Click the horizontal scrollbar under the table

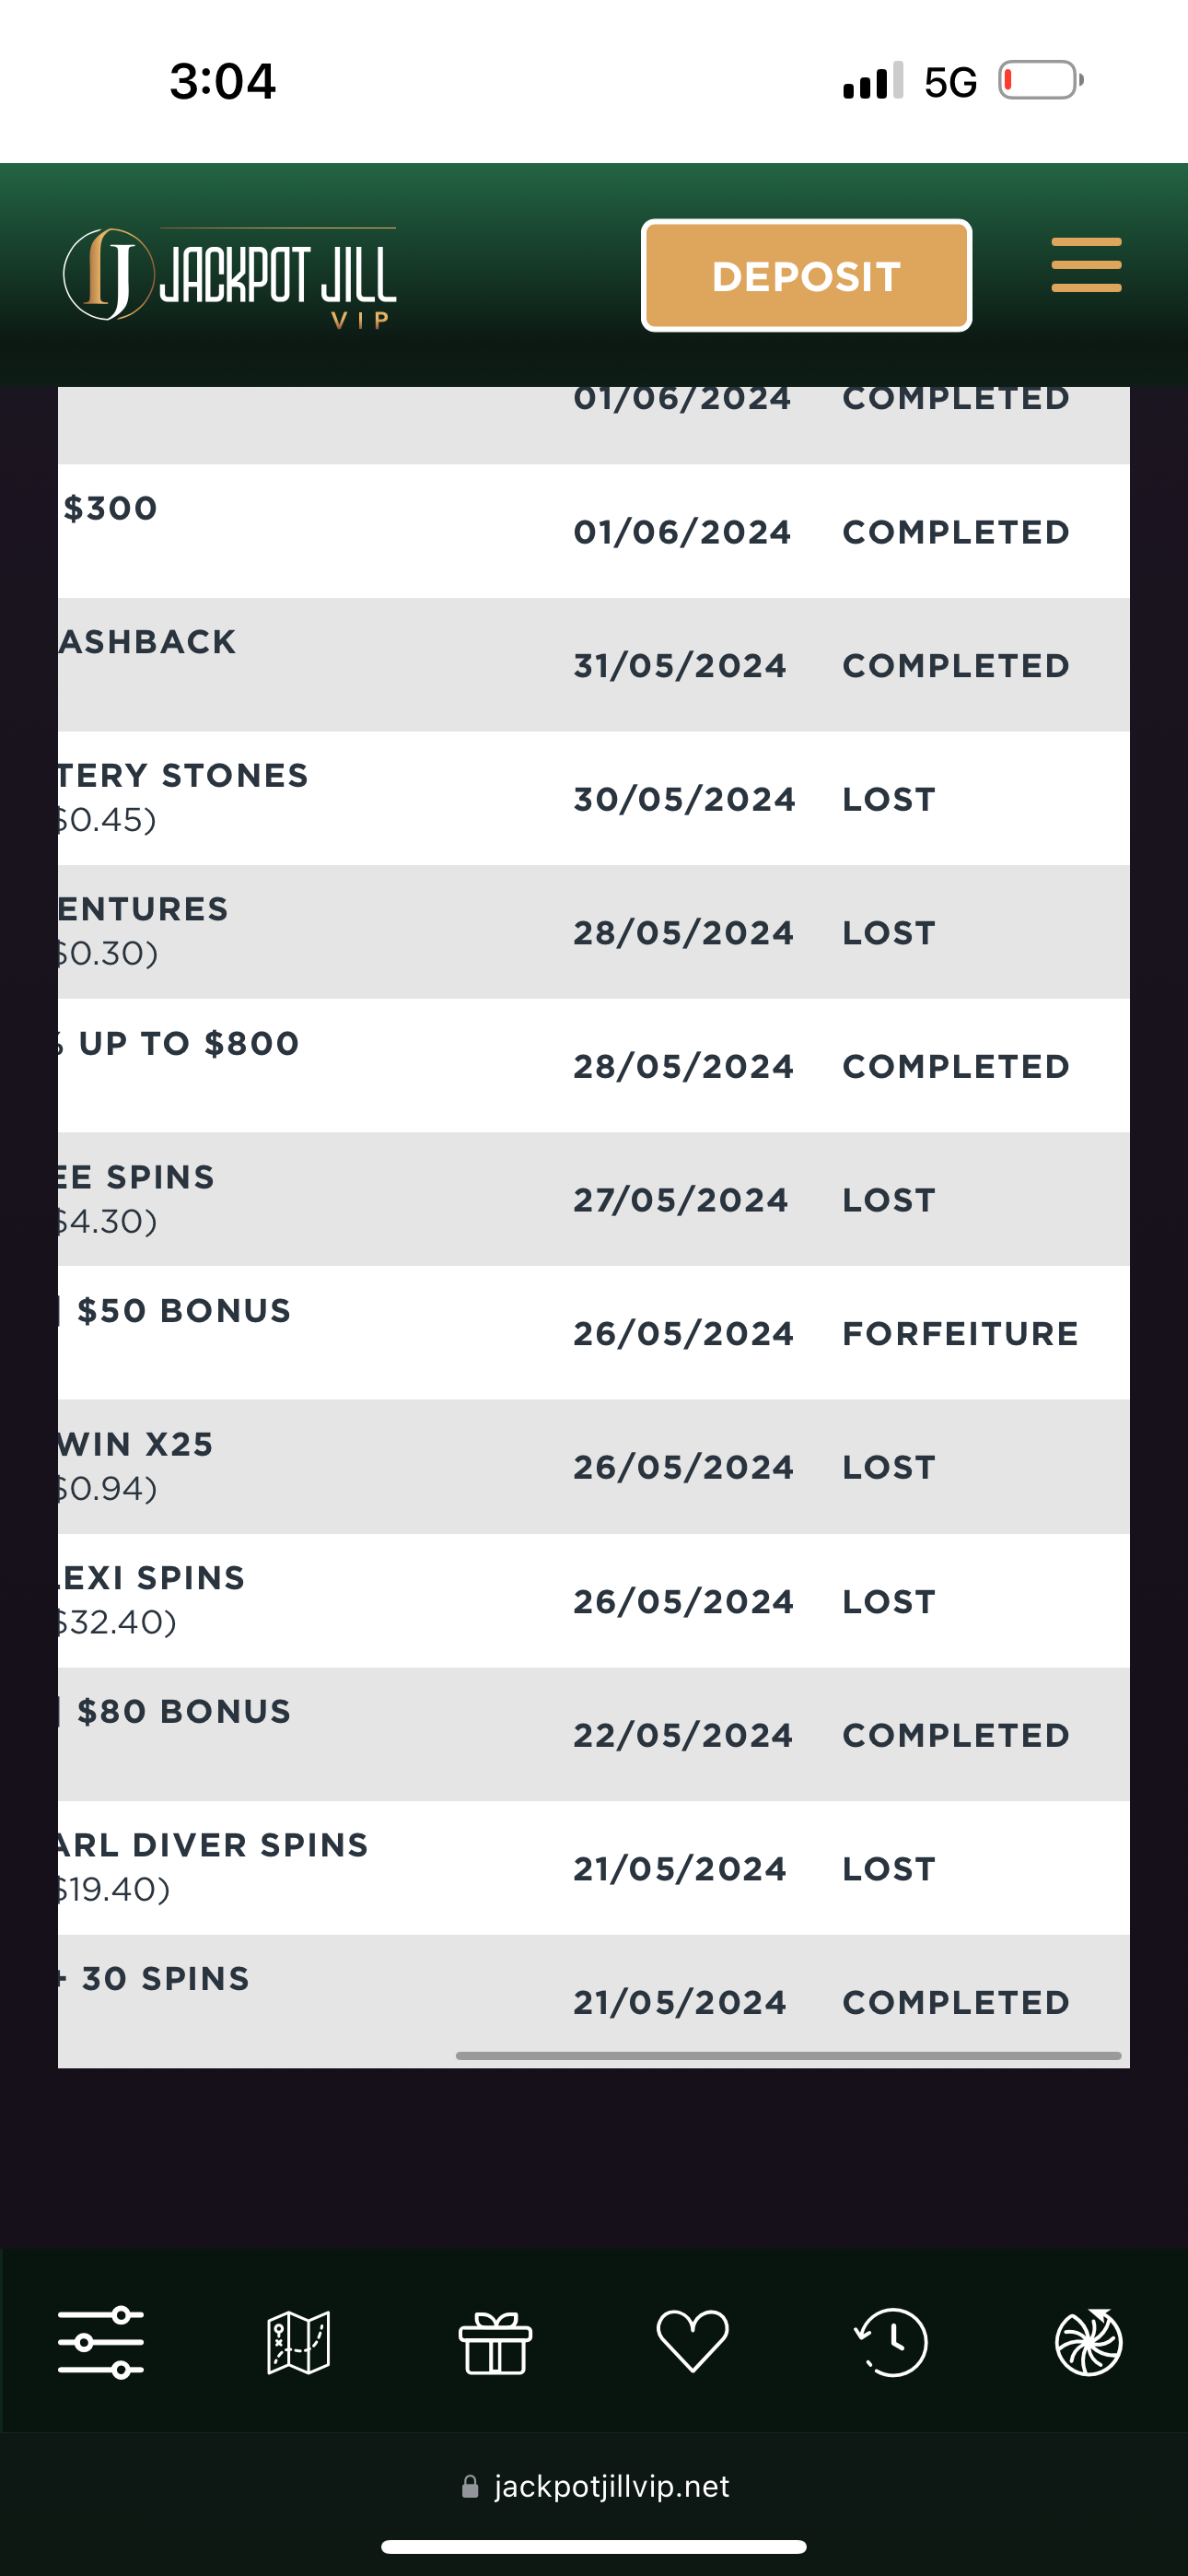pos(788,2056)
